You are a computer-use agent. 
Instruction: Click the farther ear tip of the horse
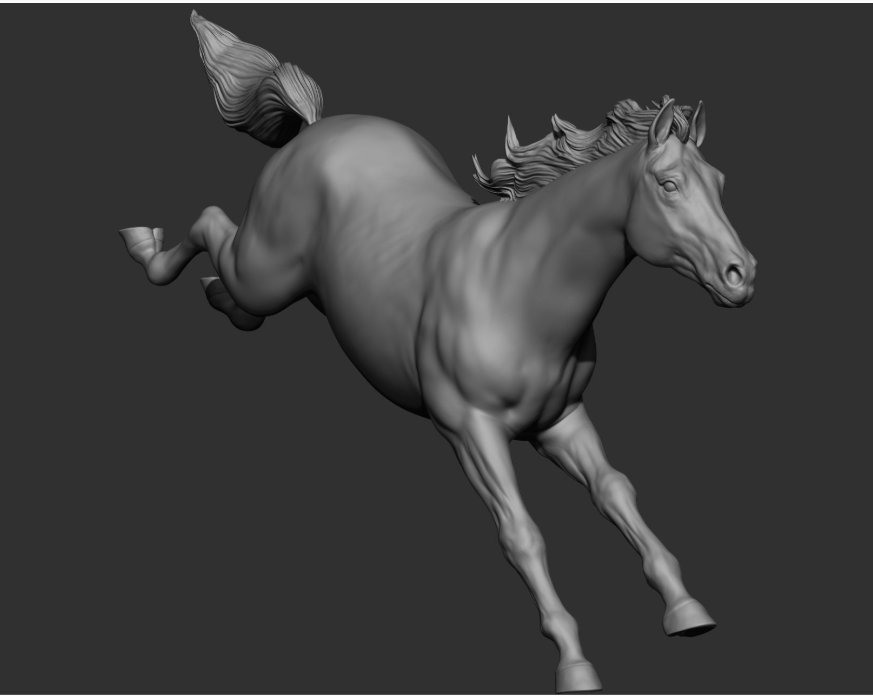pyautogui.click(x=700, y=108)
